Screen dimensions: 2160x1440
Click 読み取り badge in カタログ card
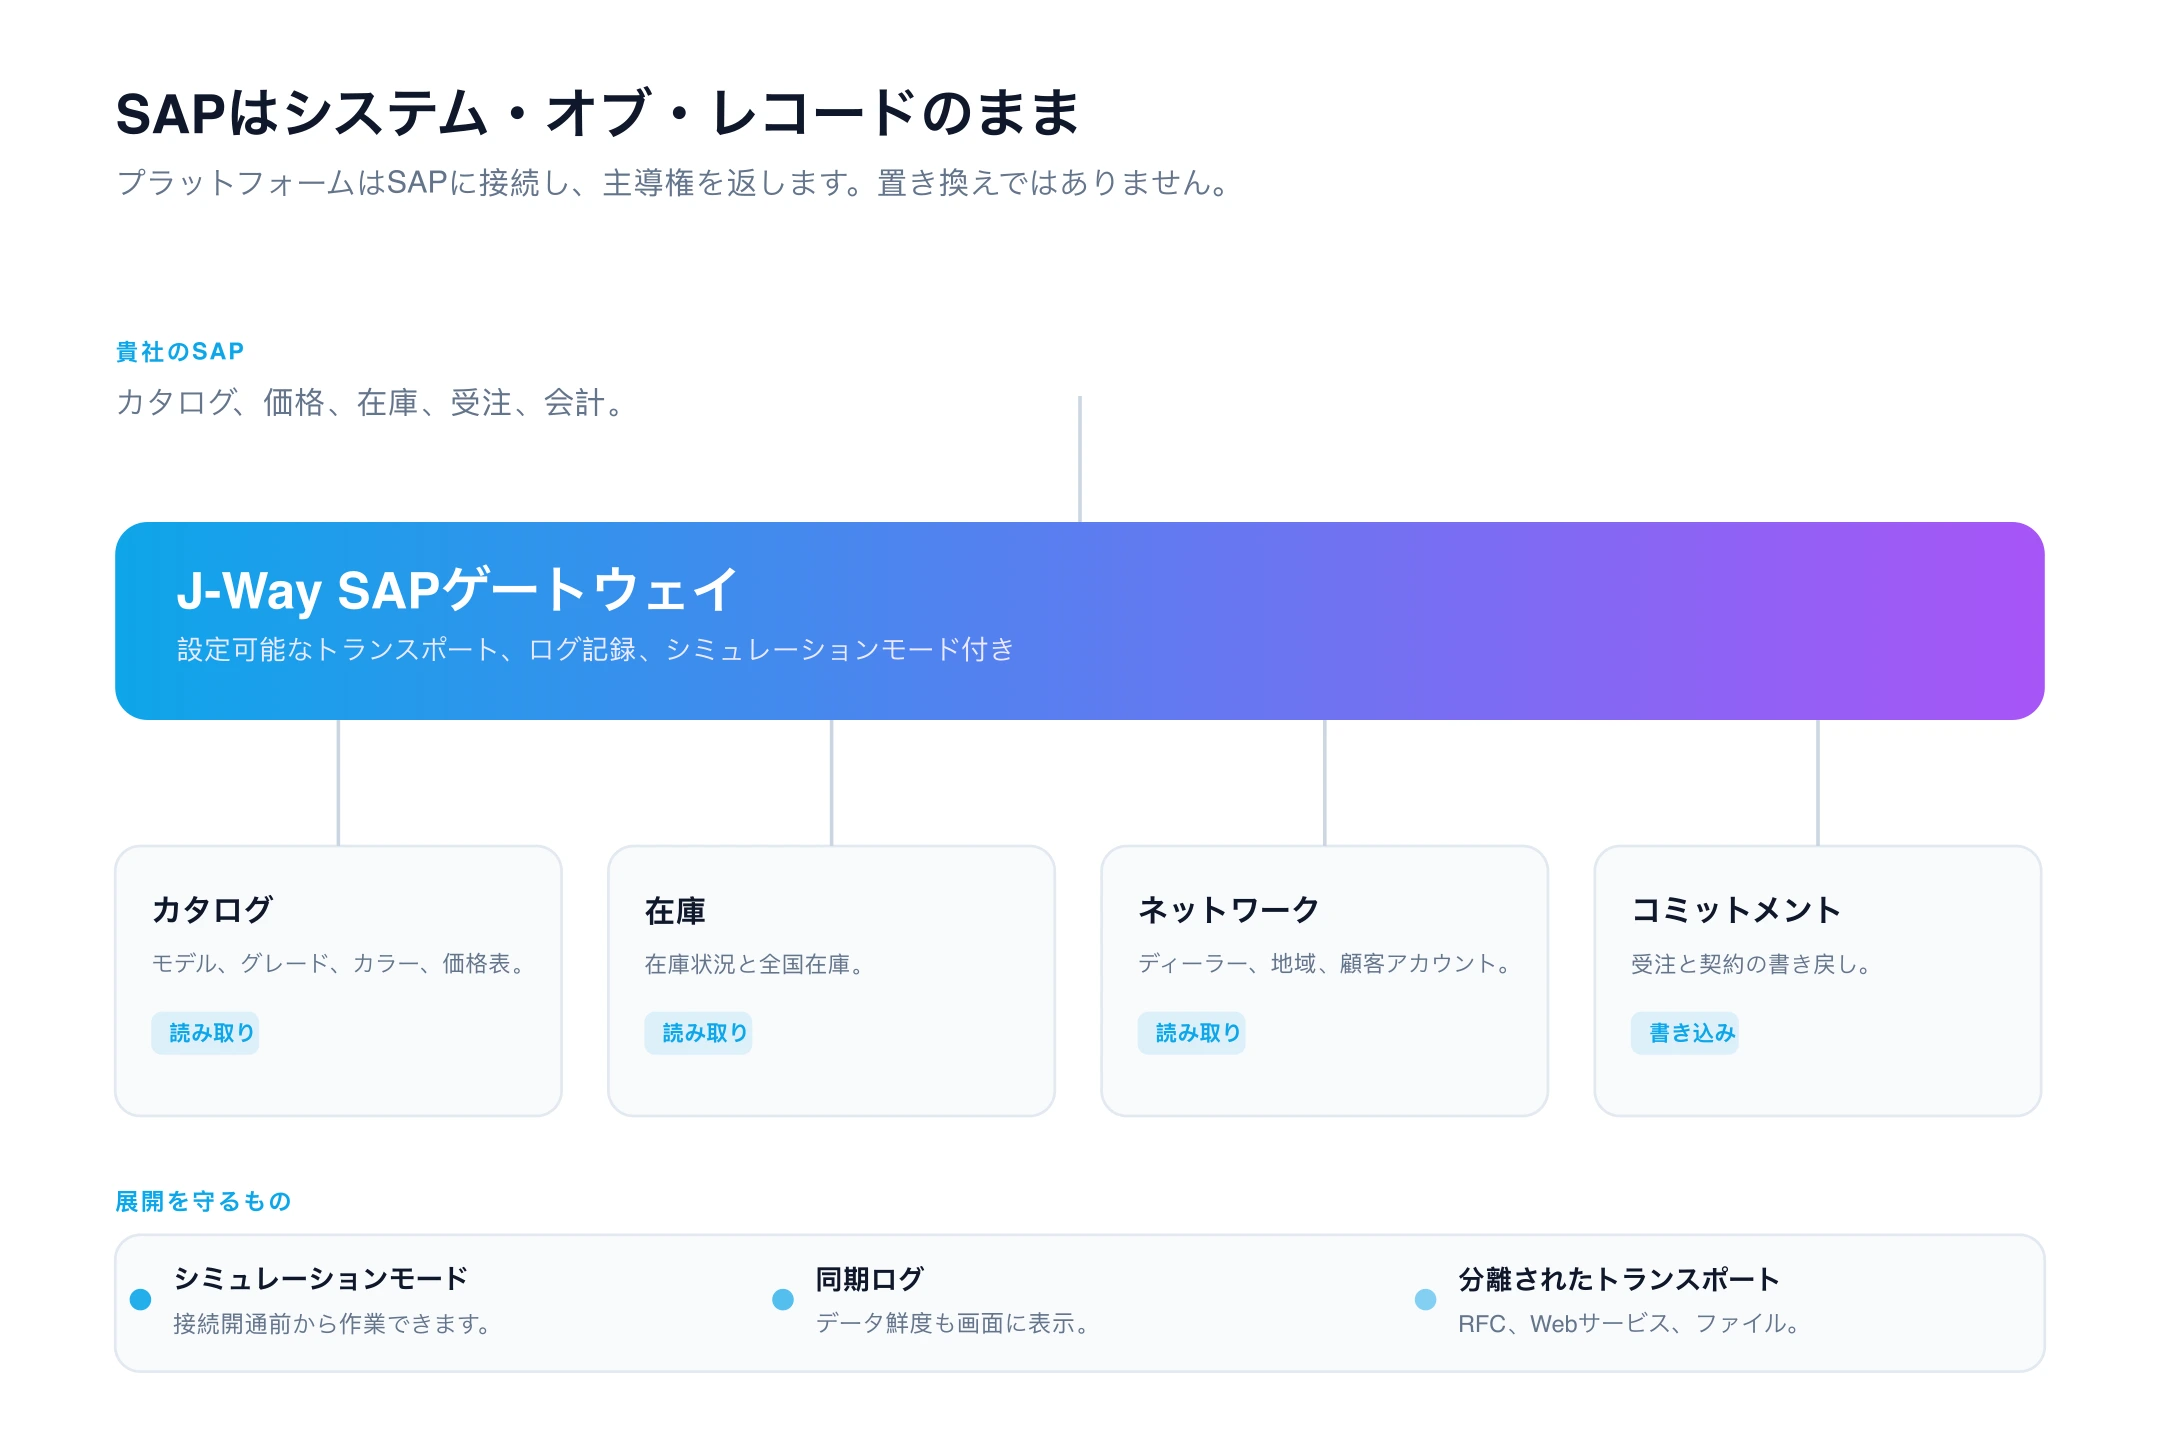[205, 1033]
